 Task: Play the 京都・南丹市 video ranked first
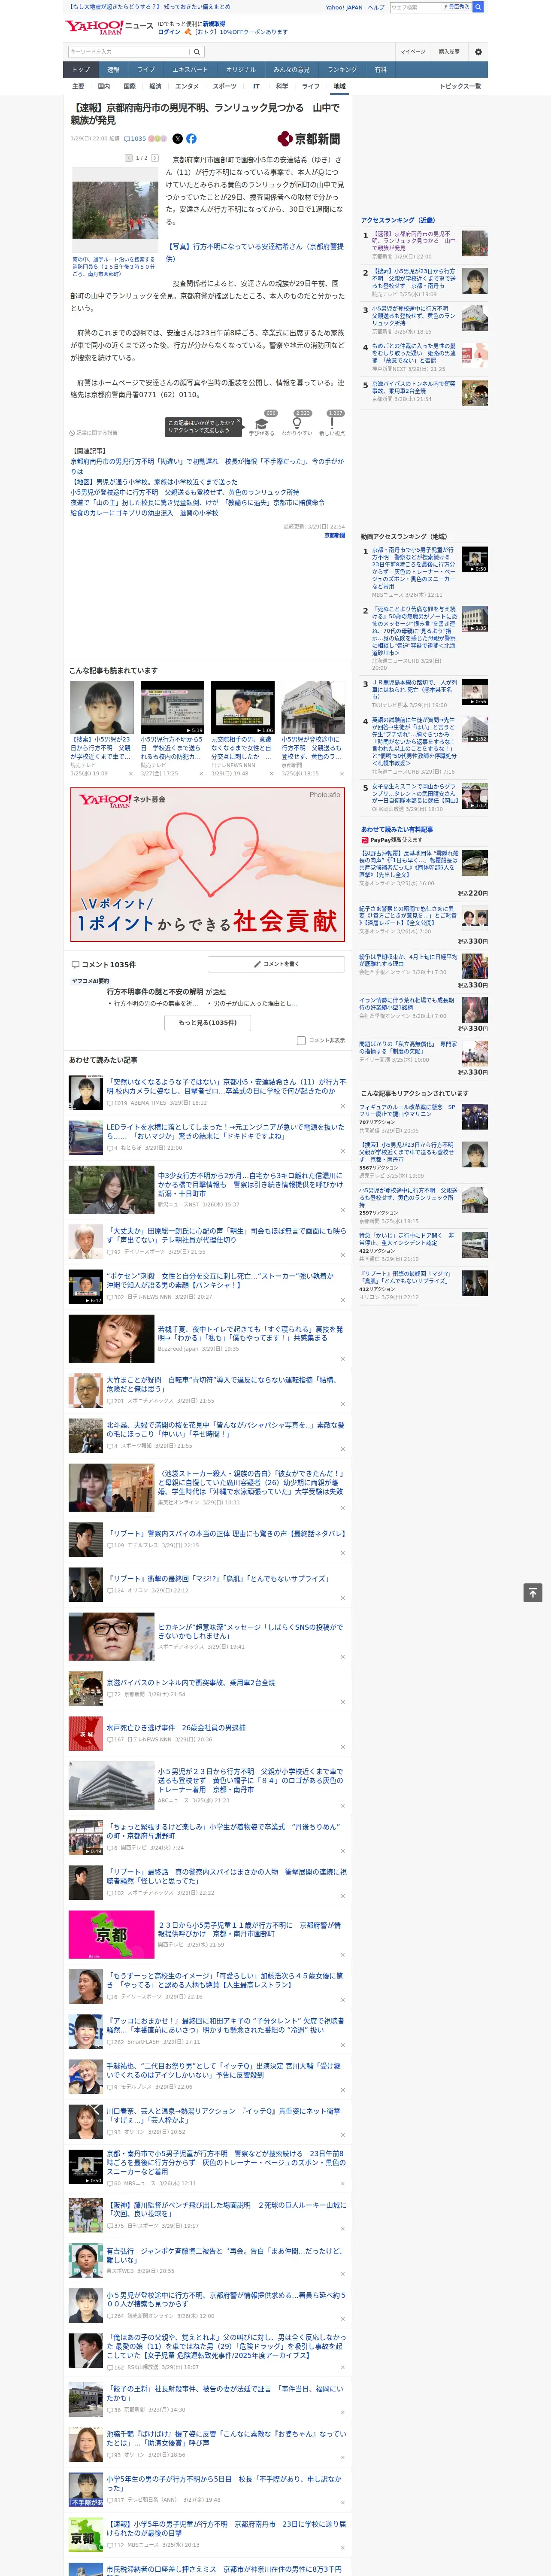474,559
